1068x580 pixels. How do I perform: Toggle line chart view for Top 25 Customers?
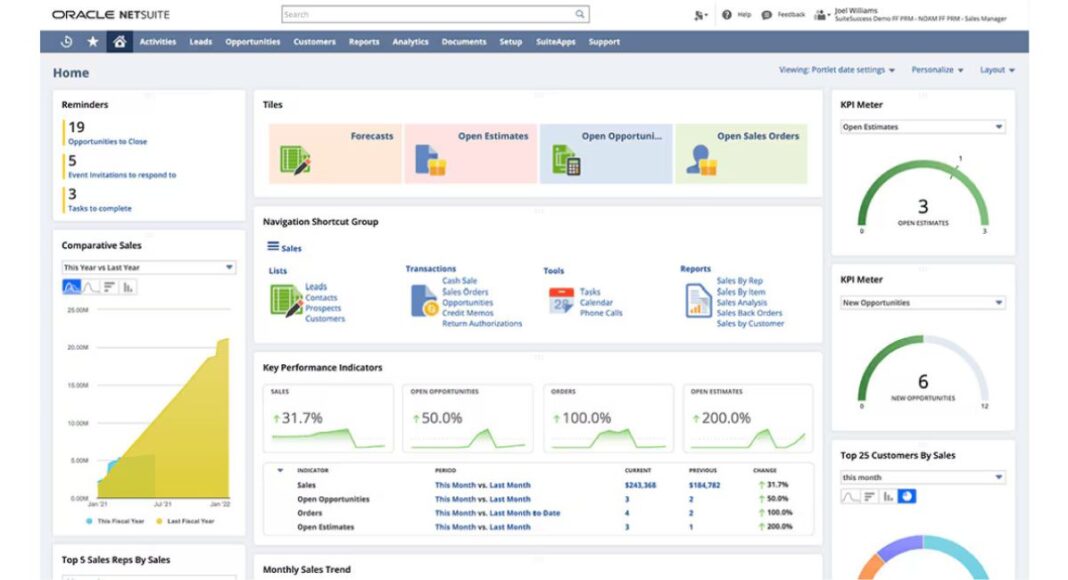(x=849, y=495)
